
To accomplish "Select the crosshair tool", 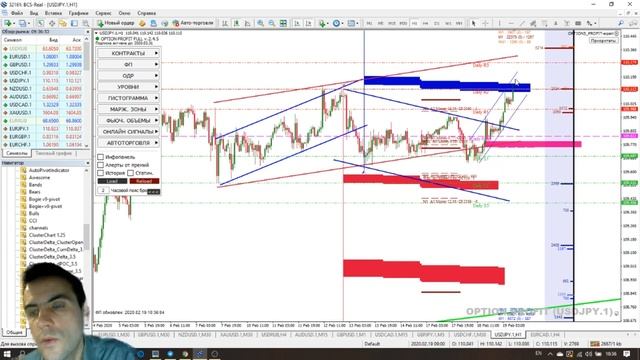I will (485, 23).
